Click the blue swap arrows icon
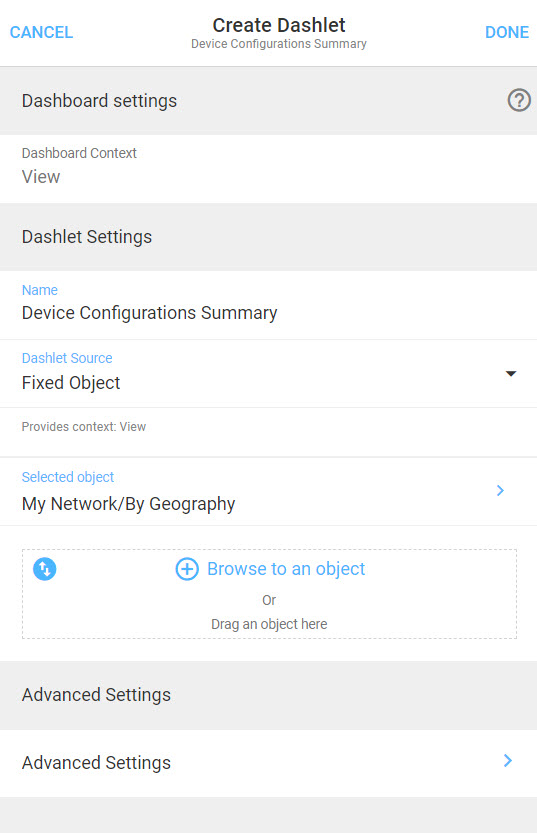 [45, 569]
